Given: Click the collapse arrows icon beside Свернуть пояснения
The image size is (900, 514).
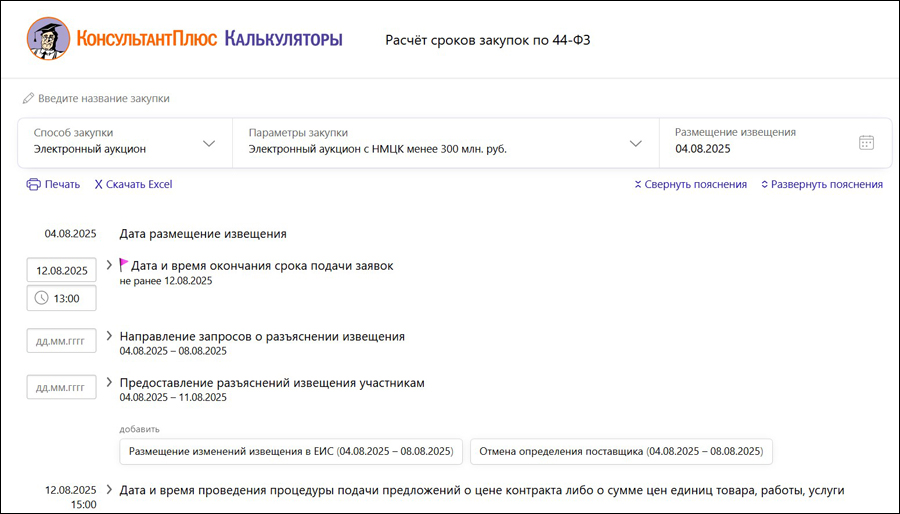Looking at the screenshot, I should click(x=638, y=184).
